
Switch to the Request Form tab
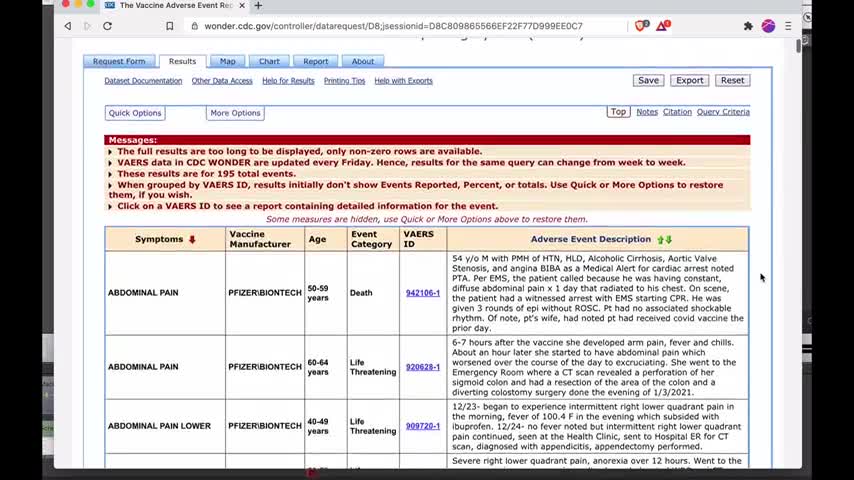tap(119, 61)
